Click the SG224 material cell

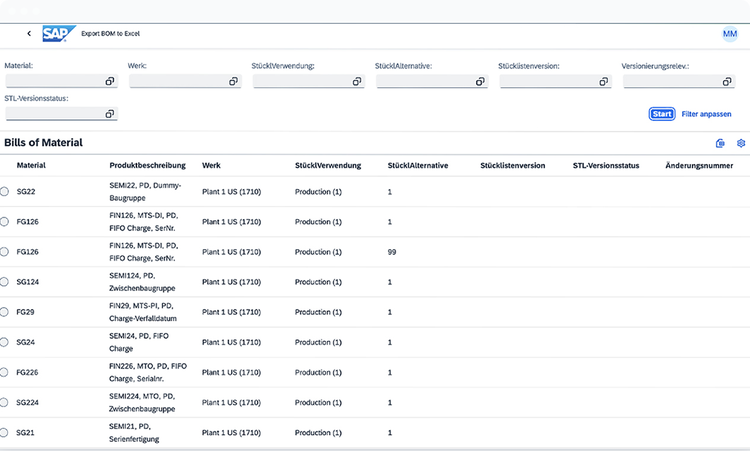[x=27, y=402]
